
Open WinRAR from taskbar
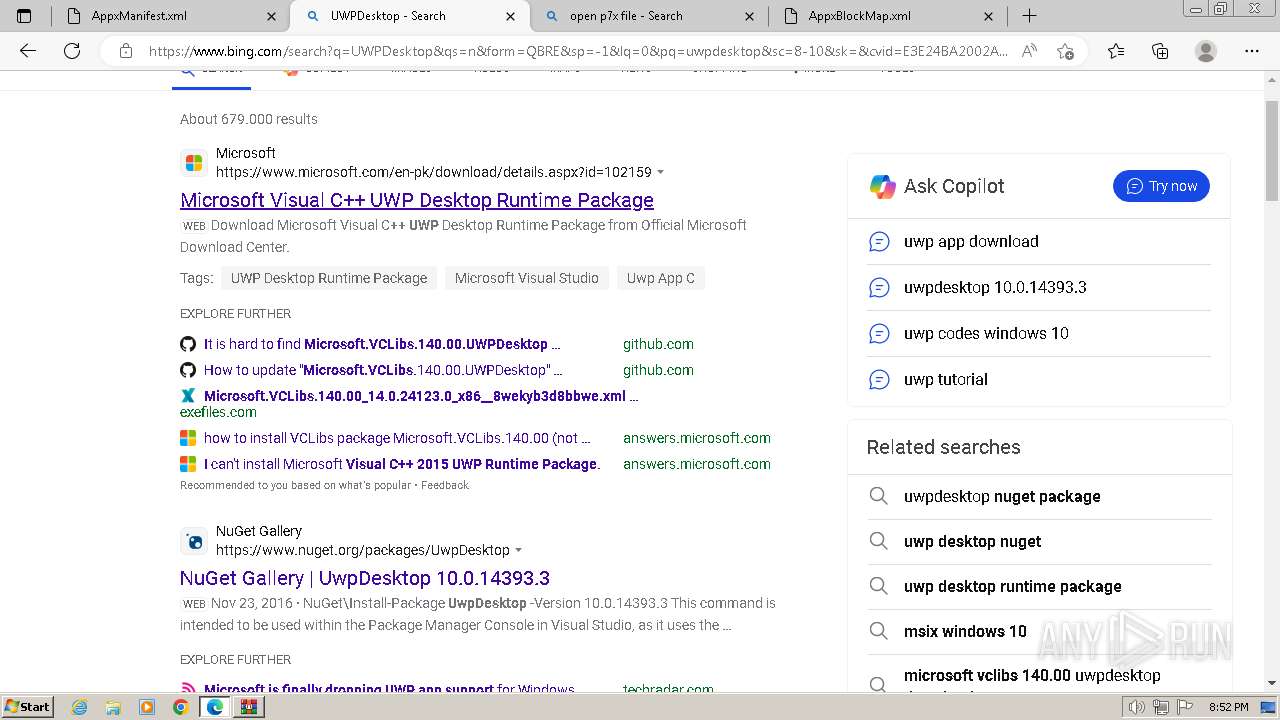(249, 707)
